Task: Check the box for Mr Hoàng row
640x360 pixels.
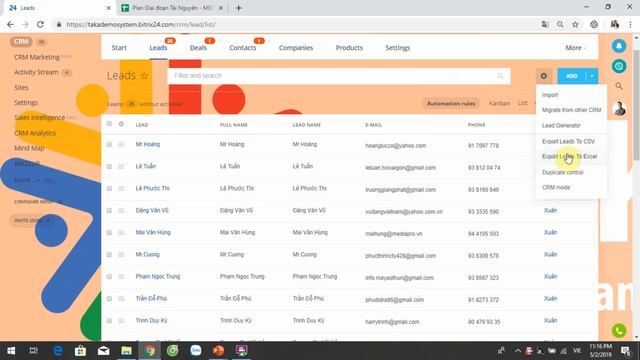Action: coord(109,144)
